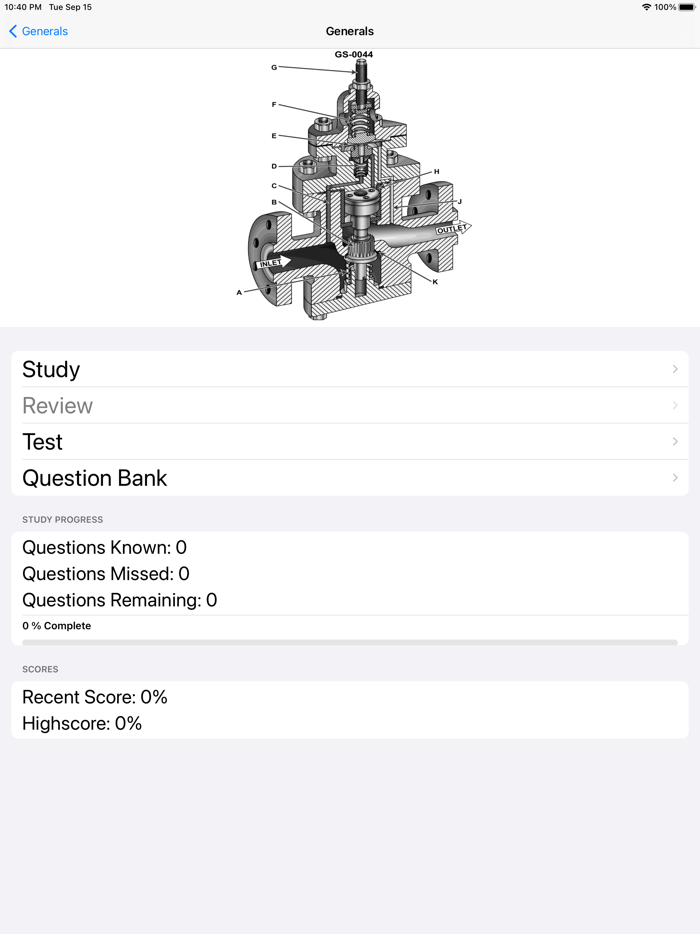This screenshot has height=934, width=700.
Task: Tap the INLET arrow on diagram
Action: 272,263
